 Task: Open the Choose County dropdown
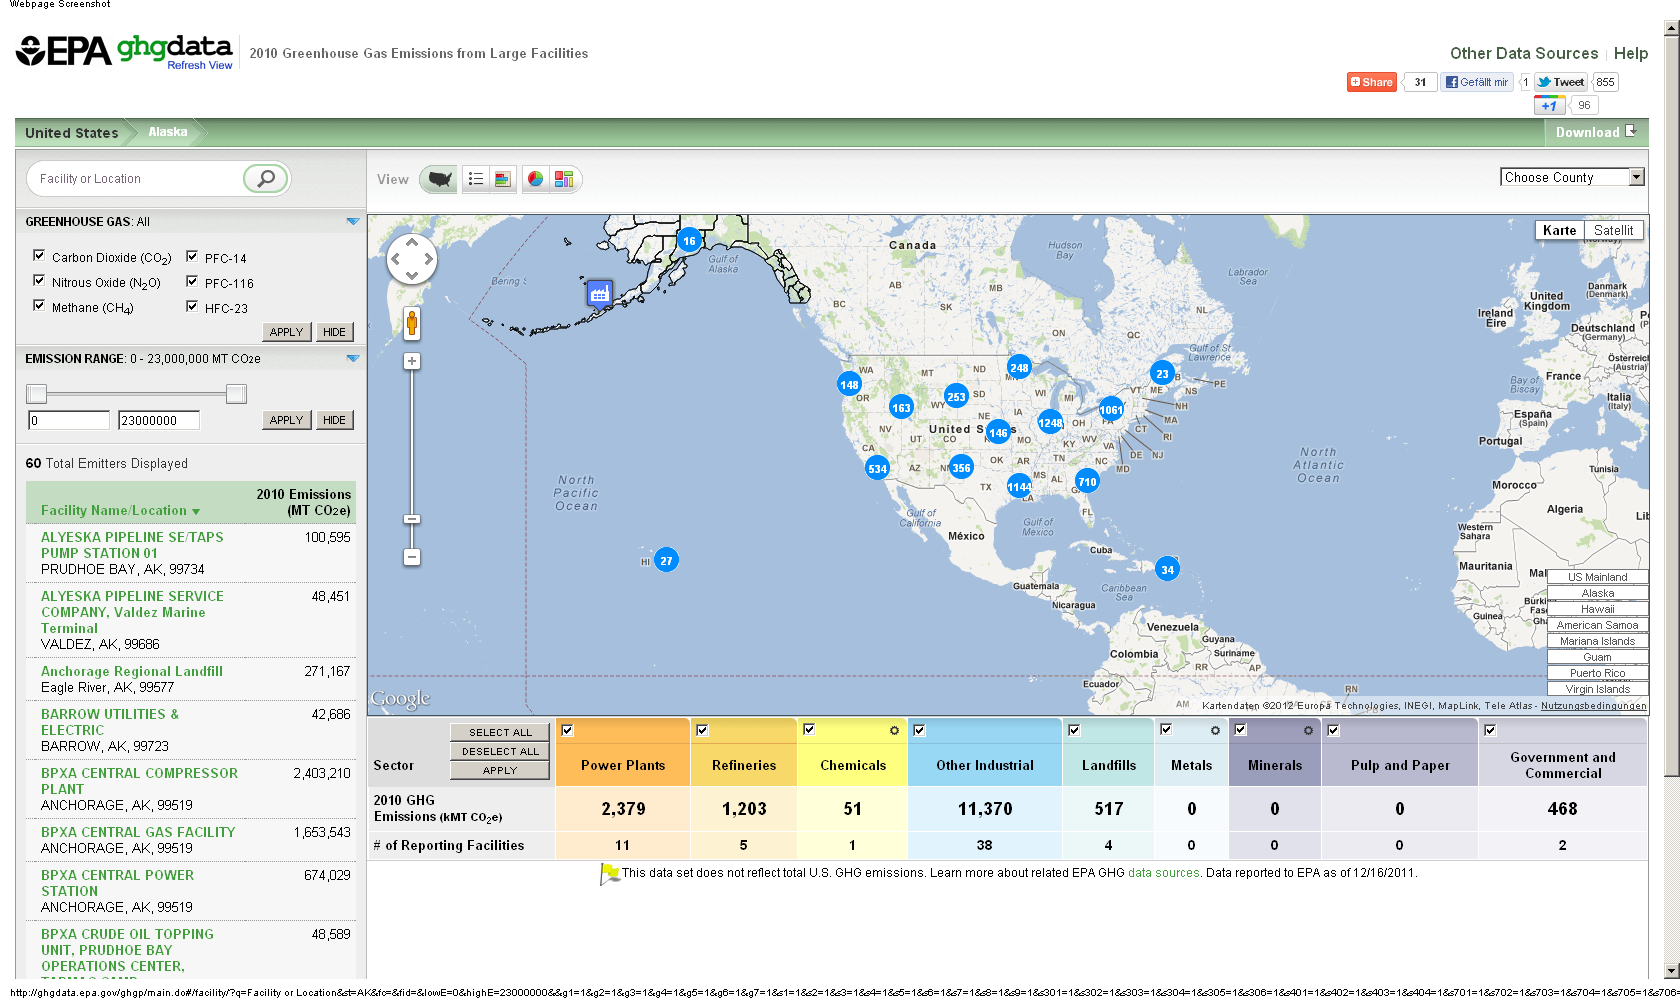(1572, 177)
